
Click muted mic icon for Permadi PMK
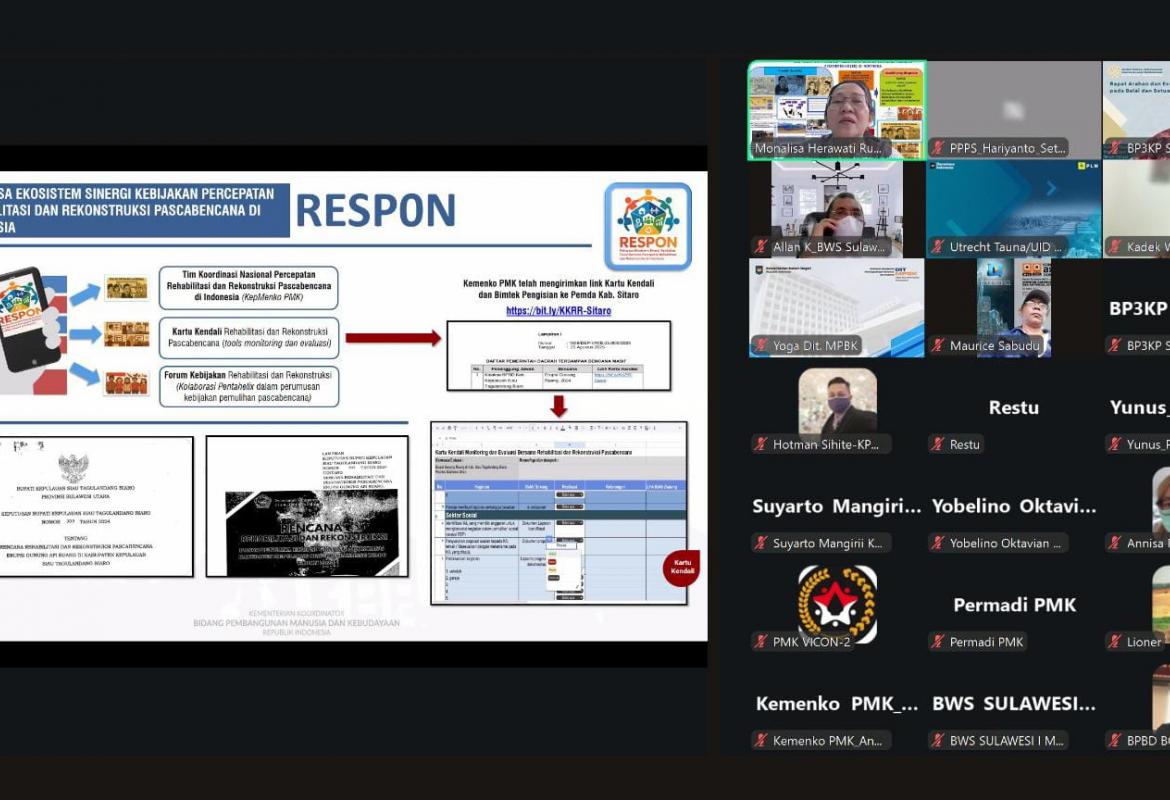(939, 642)
